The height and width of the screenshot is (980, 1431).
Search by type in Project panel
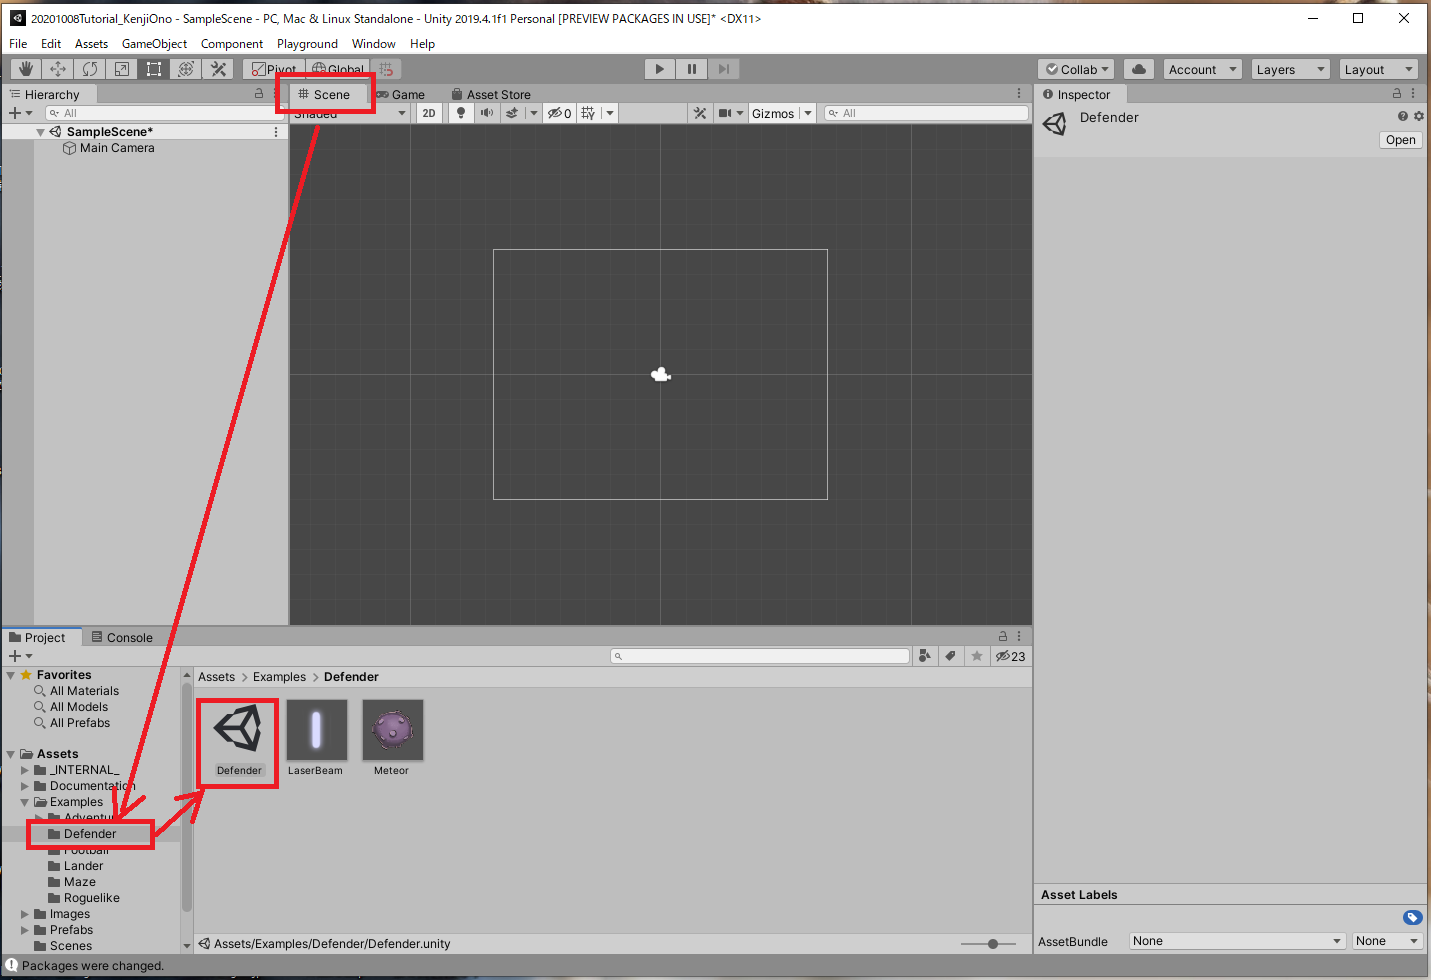pos(925,656)
